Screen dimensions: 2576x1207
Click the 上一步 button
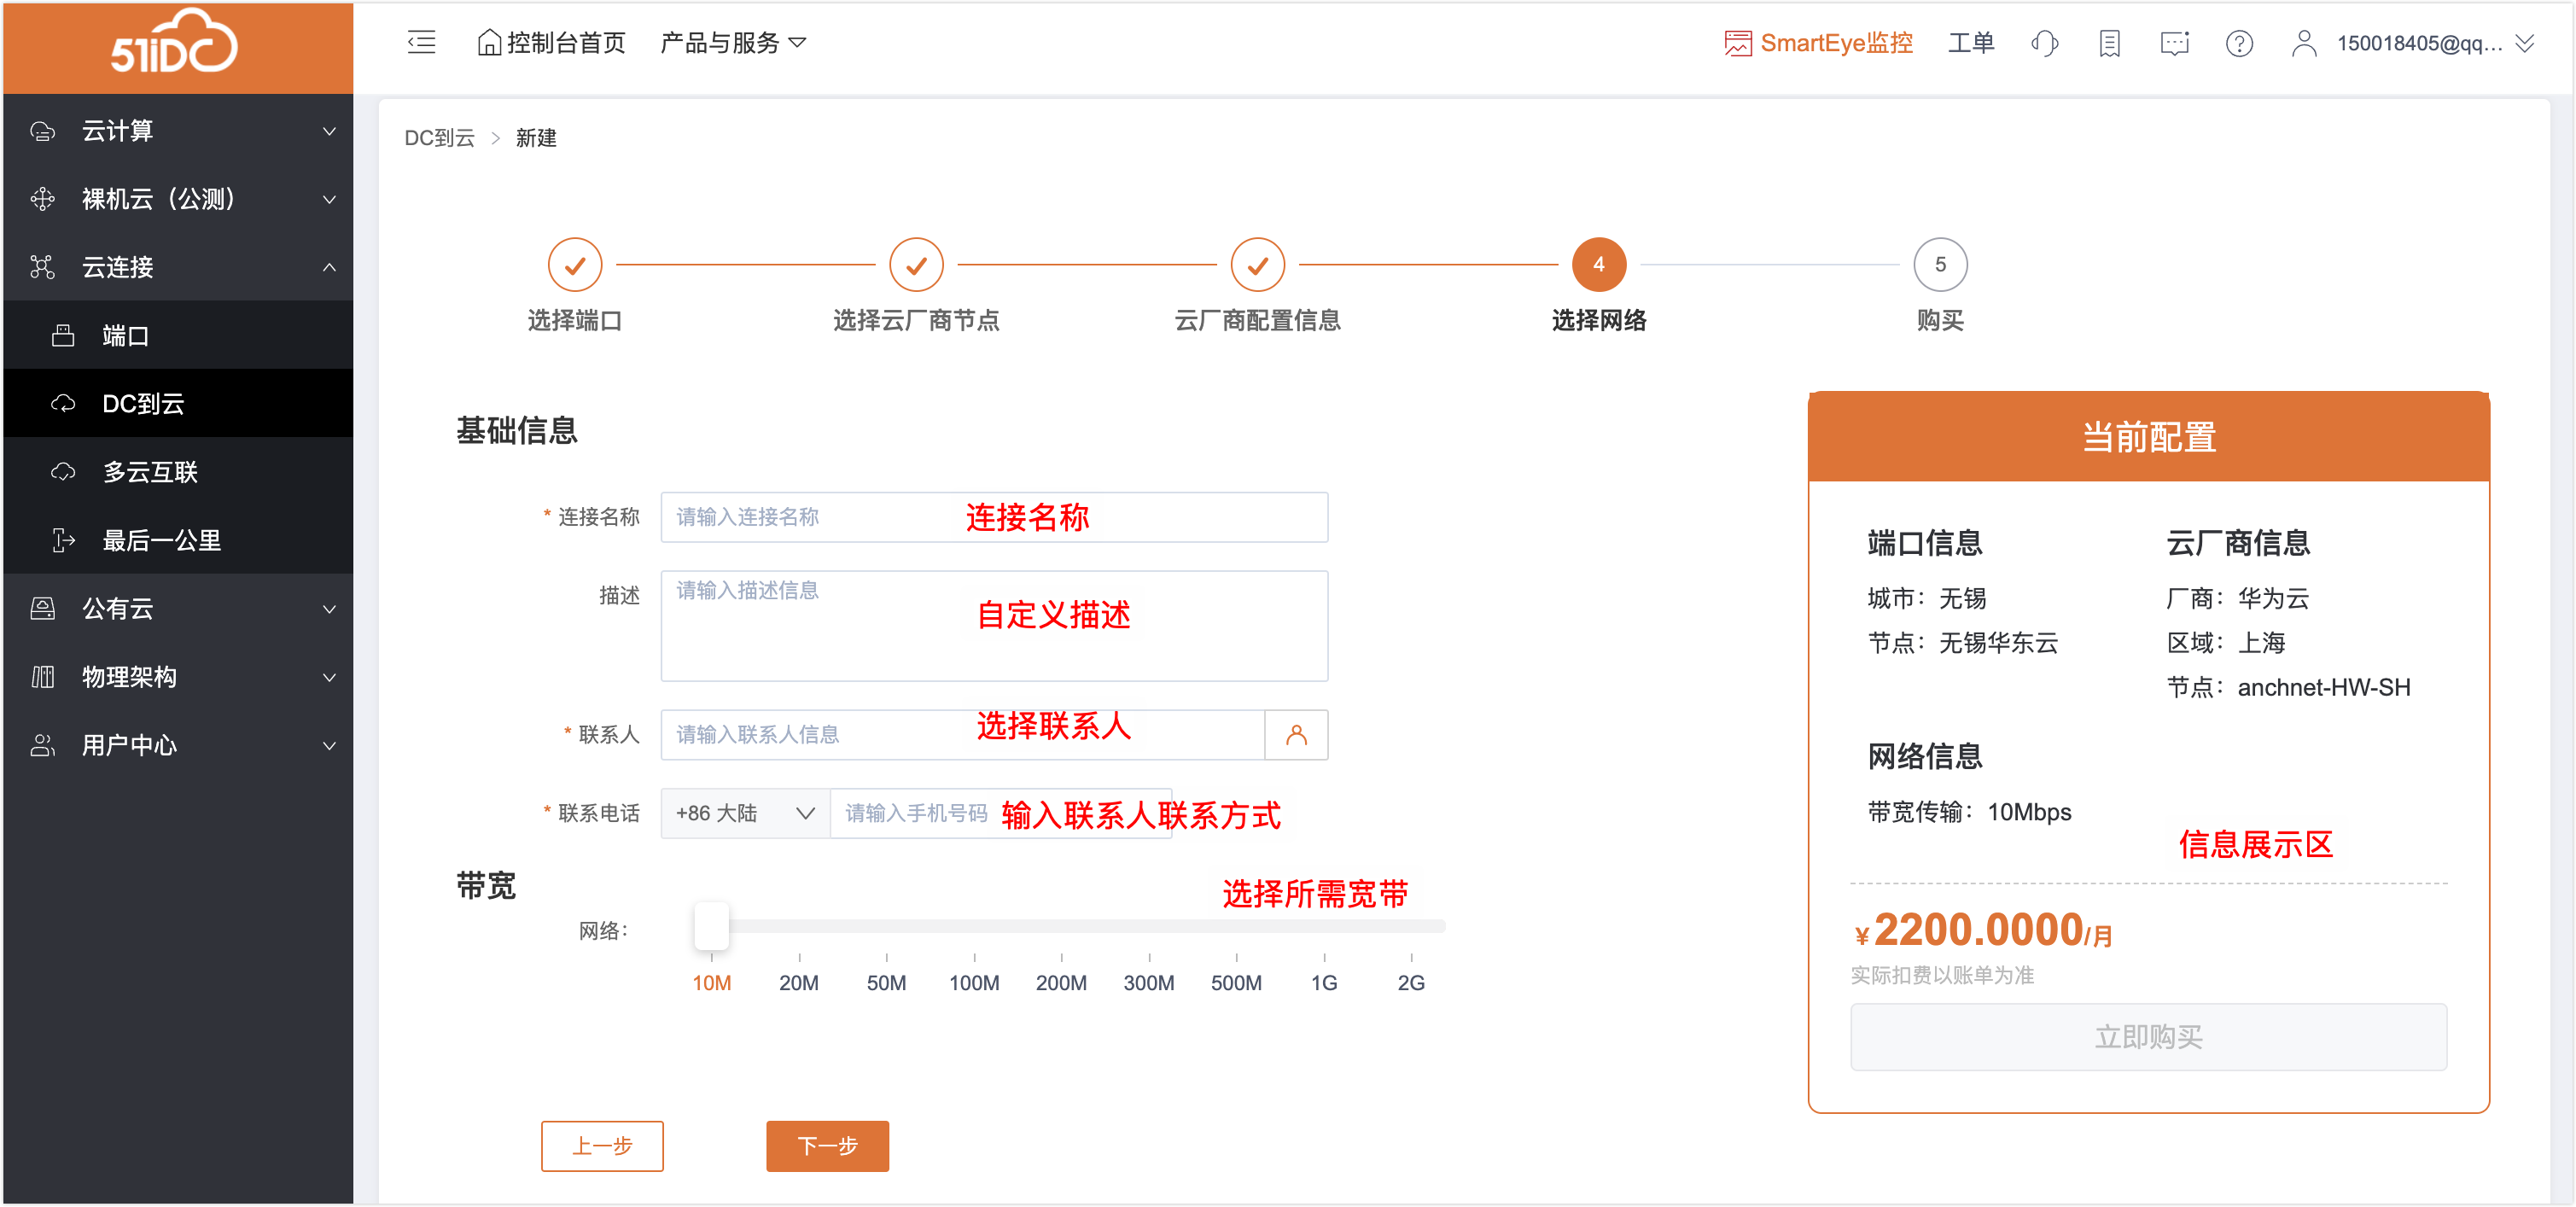point(602,1145)
